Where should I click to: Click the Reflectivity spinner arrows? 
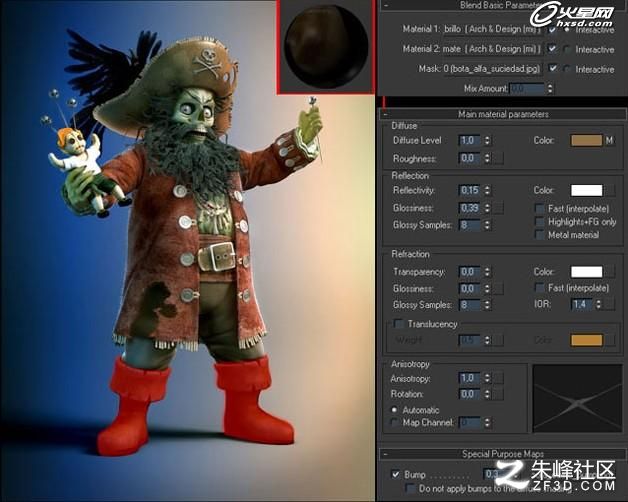[487, 190]
